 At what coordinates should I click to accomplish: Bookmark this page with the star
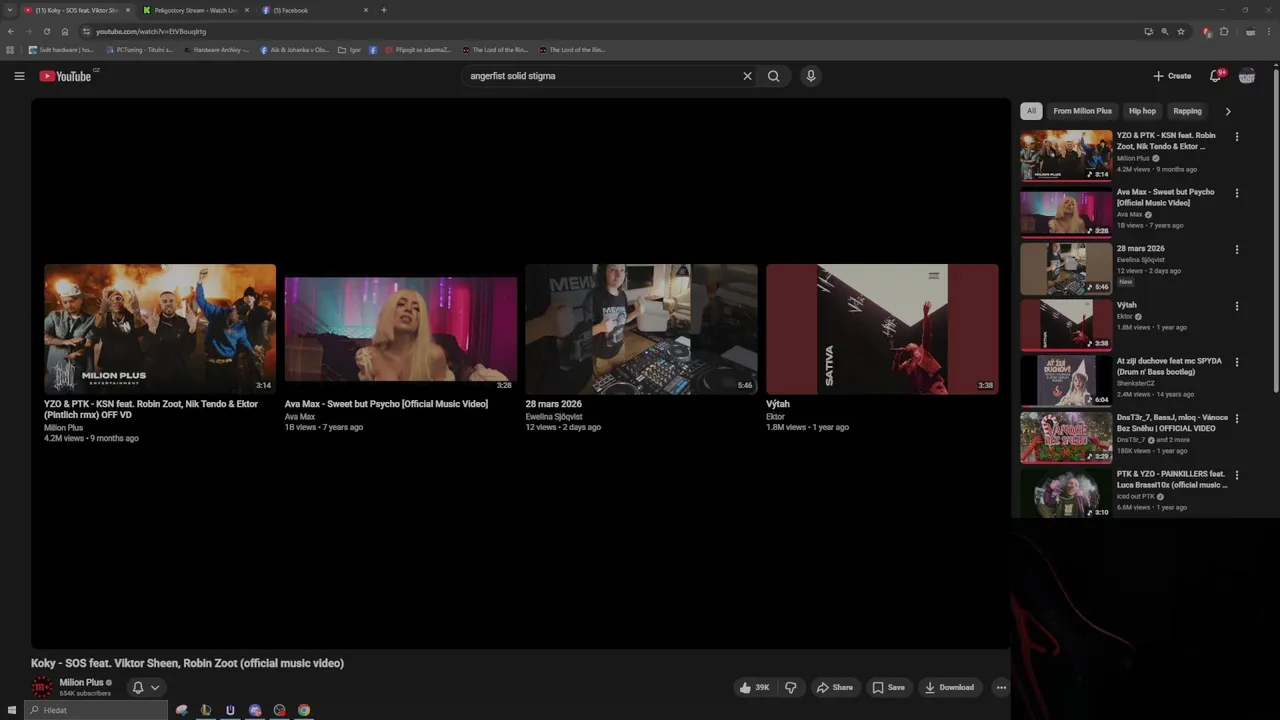[1181, 31]
